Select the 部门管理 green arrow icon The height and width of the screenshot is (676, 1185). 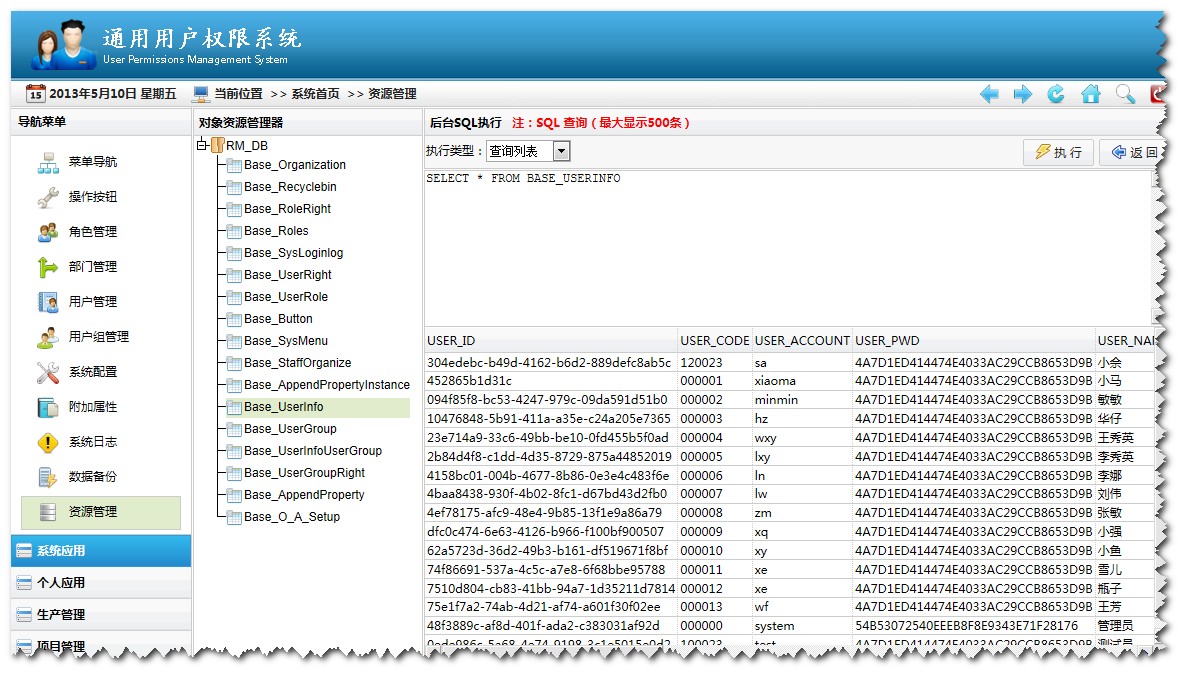[x=48, y=266]
